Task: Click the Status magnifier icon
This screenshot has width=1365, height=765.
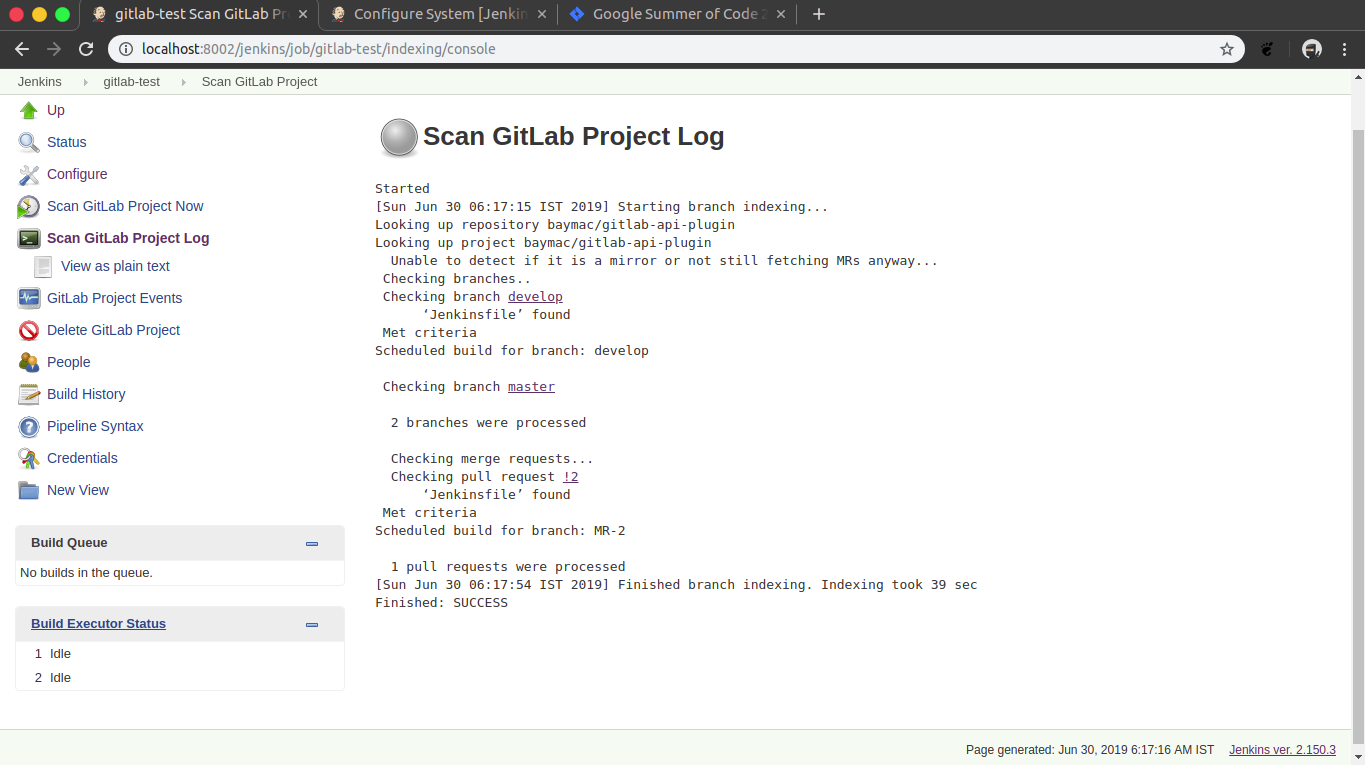Action: [29, 142]
